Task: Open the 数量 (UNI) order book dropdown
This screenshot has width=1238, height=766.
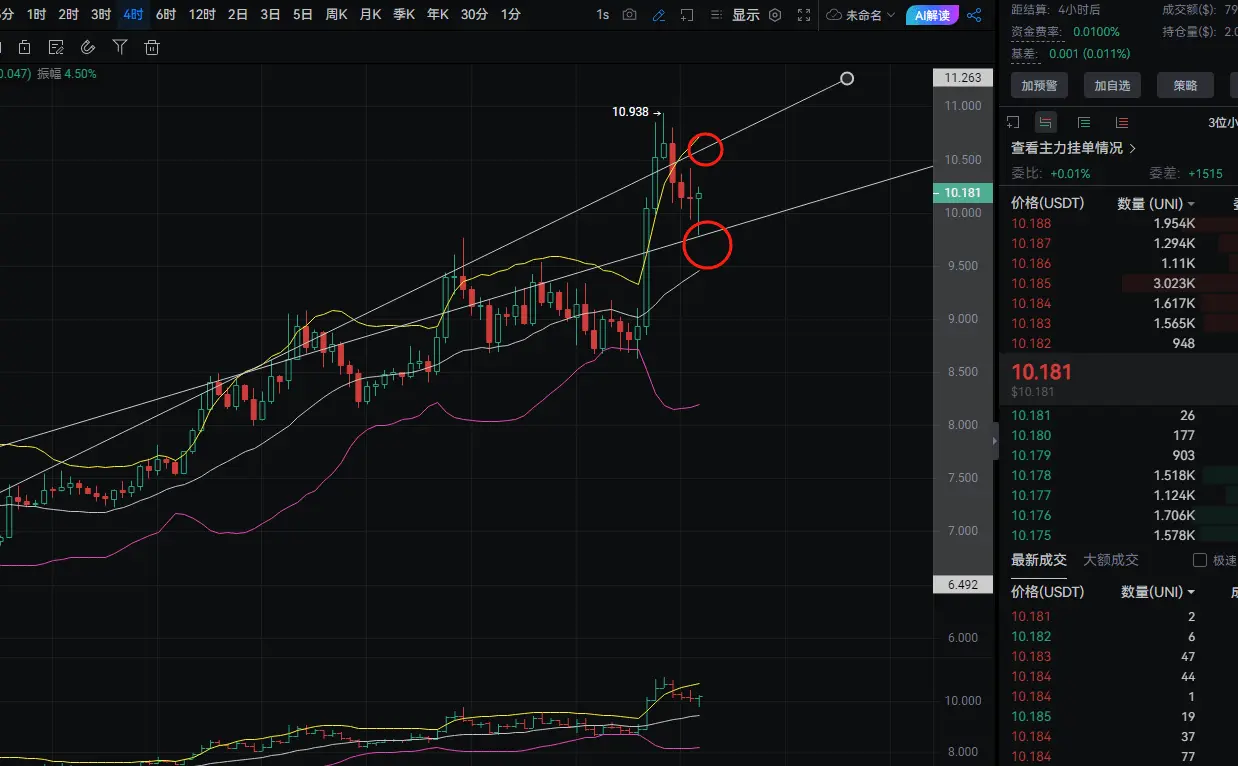Action: [x=1156, y=203]
